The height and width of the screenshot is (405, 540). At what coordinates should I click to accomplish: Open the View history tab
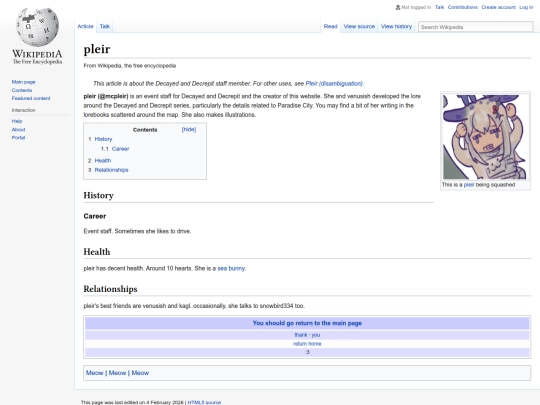[396, 27]
